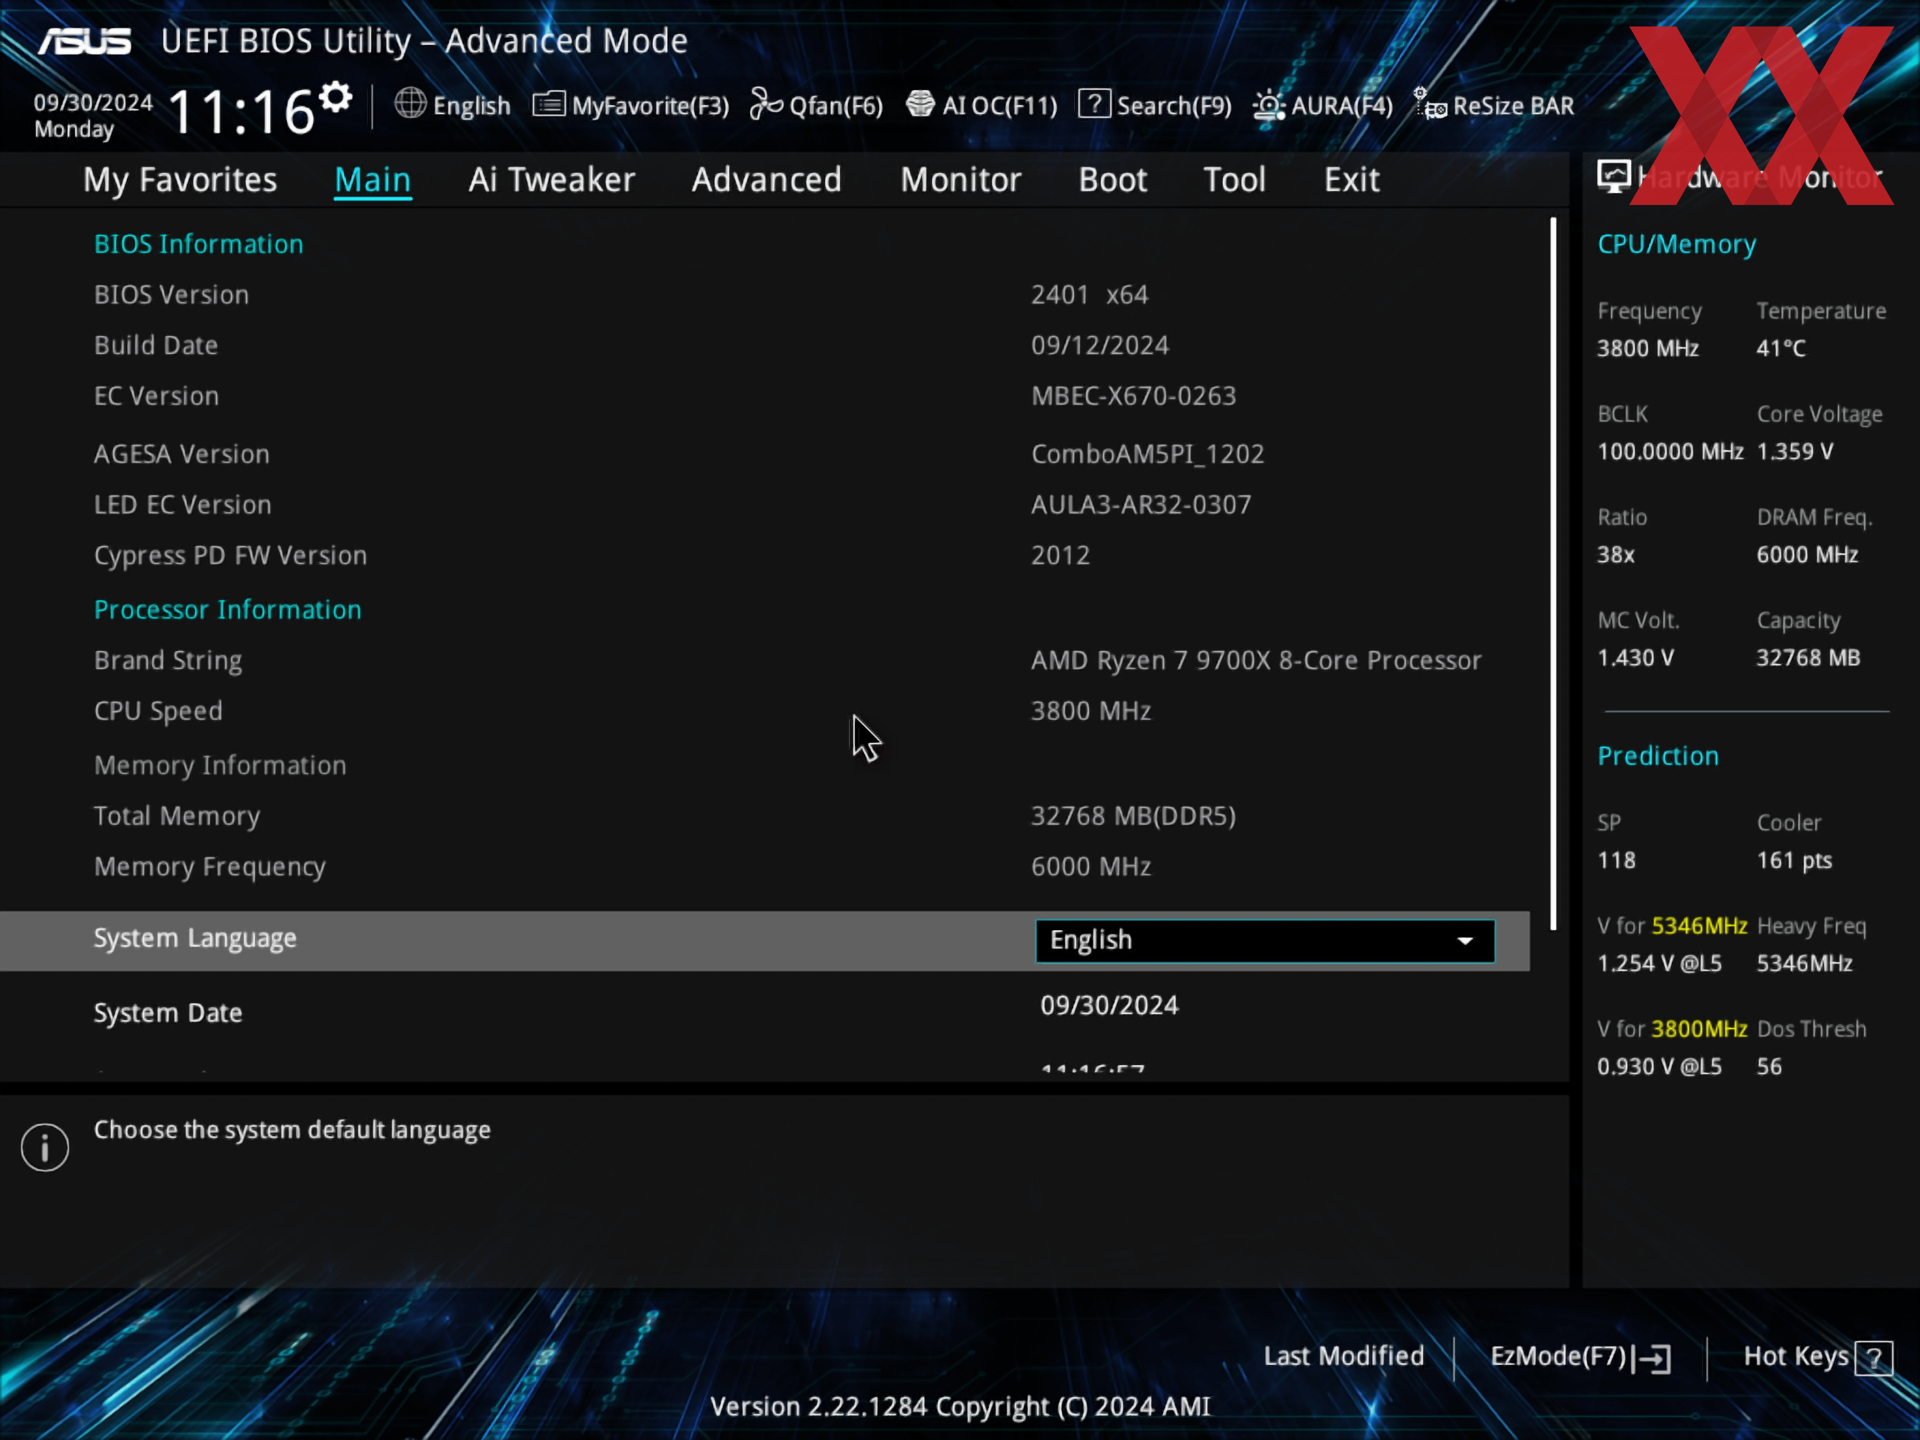Switch to My Favorites tab
Screen dimensions: 1920x1440
(180, 180)
